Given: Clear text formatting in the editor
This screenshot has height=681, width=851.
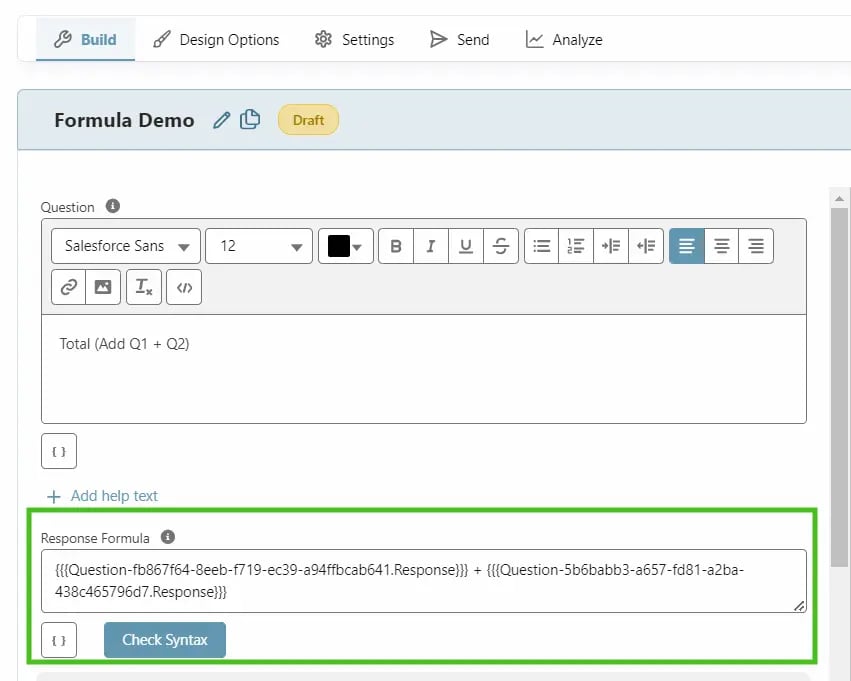Looking at the screenshot, I should (144, 287).
